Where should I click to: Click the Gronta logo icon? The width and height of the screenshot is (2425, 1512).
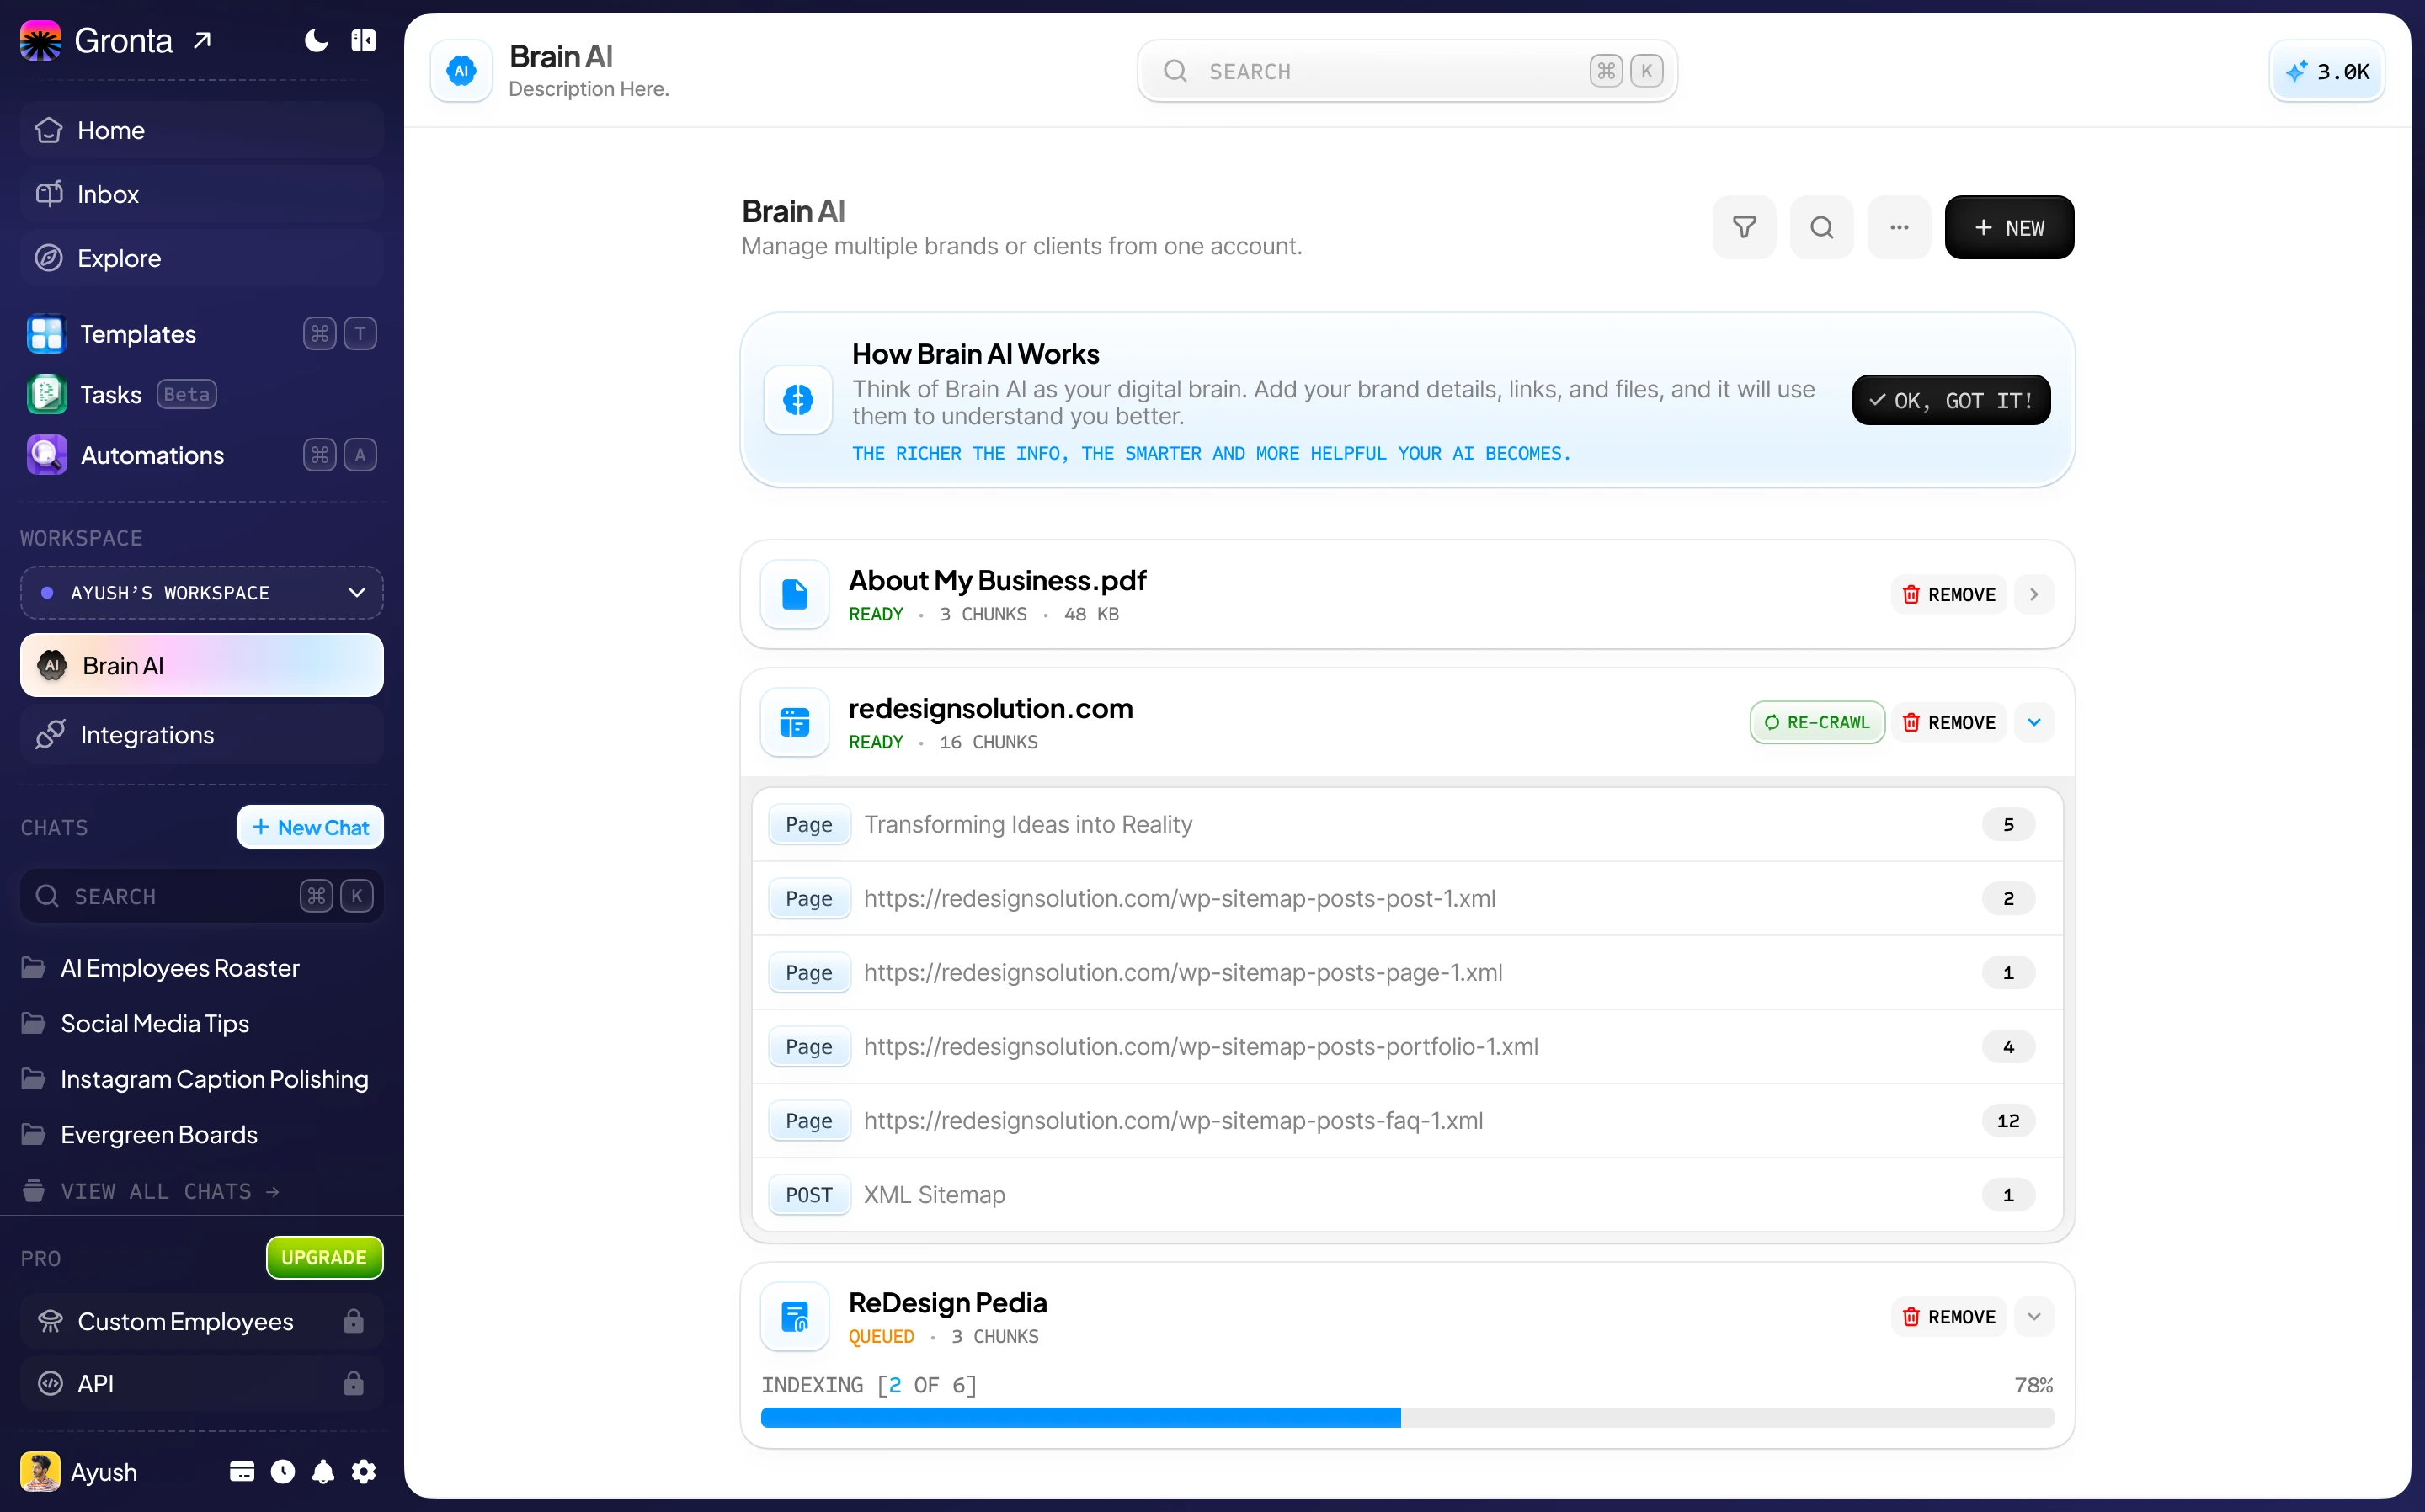40,41
